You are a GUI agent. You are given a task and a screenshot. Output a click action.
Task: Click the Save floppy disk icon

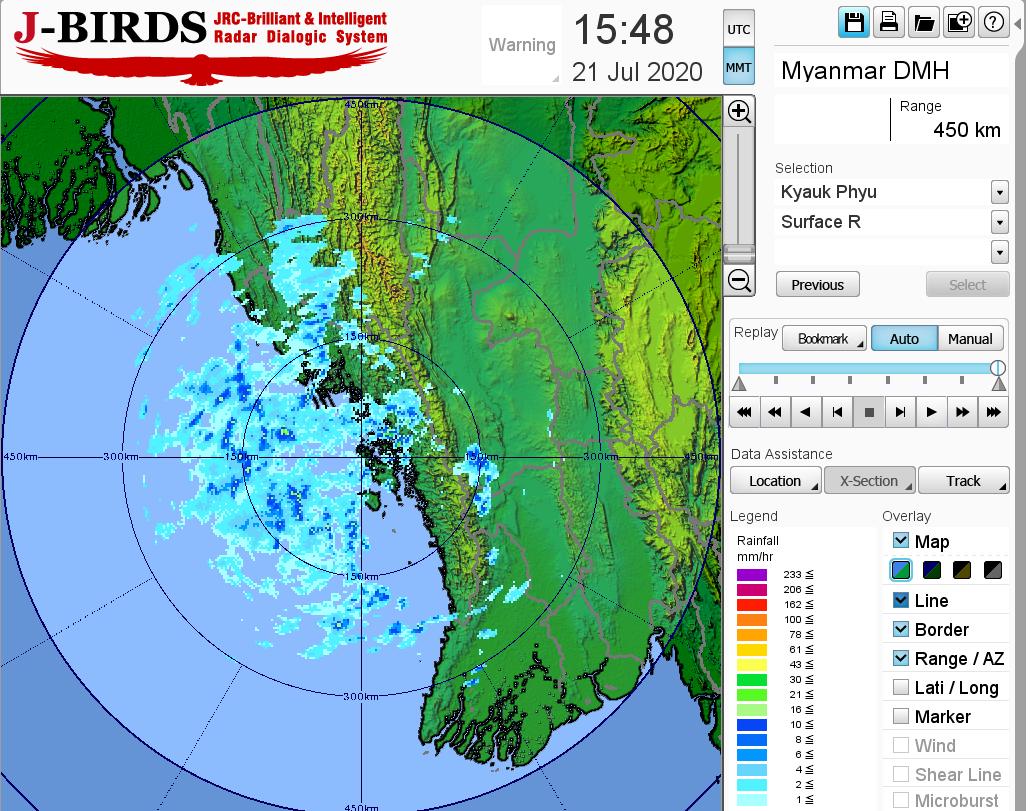(854, 23)
